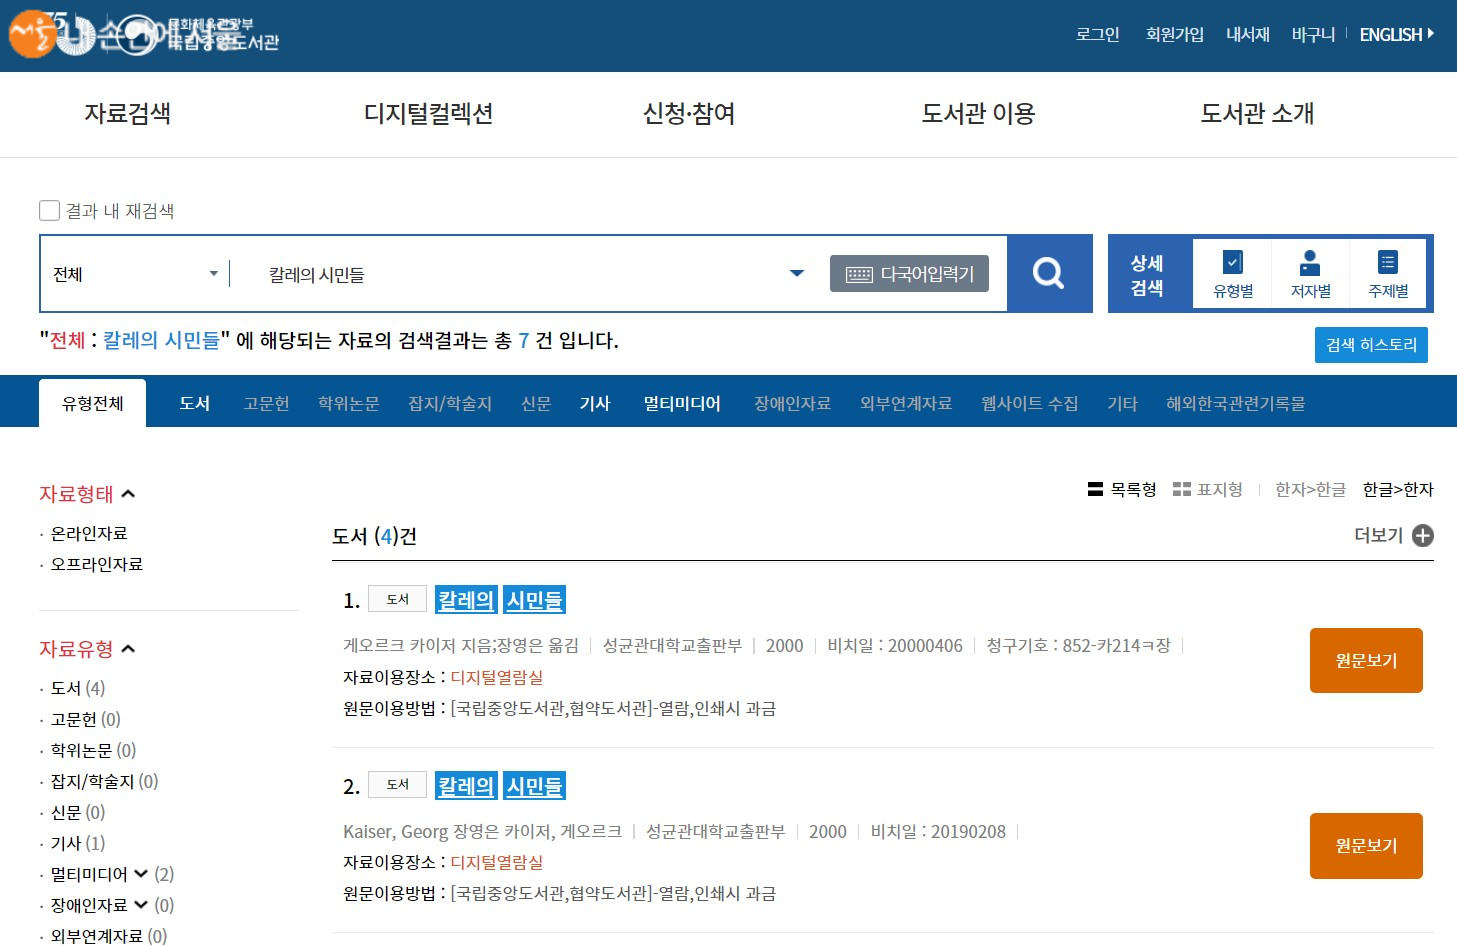The image size is (1457, 946).
Task: Open the title link of result 1
Action: point(501,600)
